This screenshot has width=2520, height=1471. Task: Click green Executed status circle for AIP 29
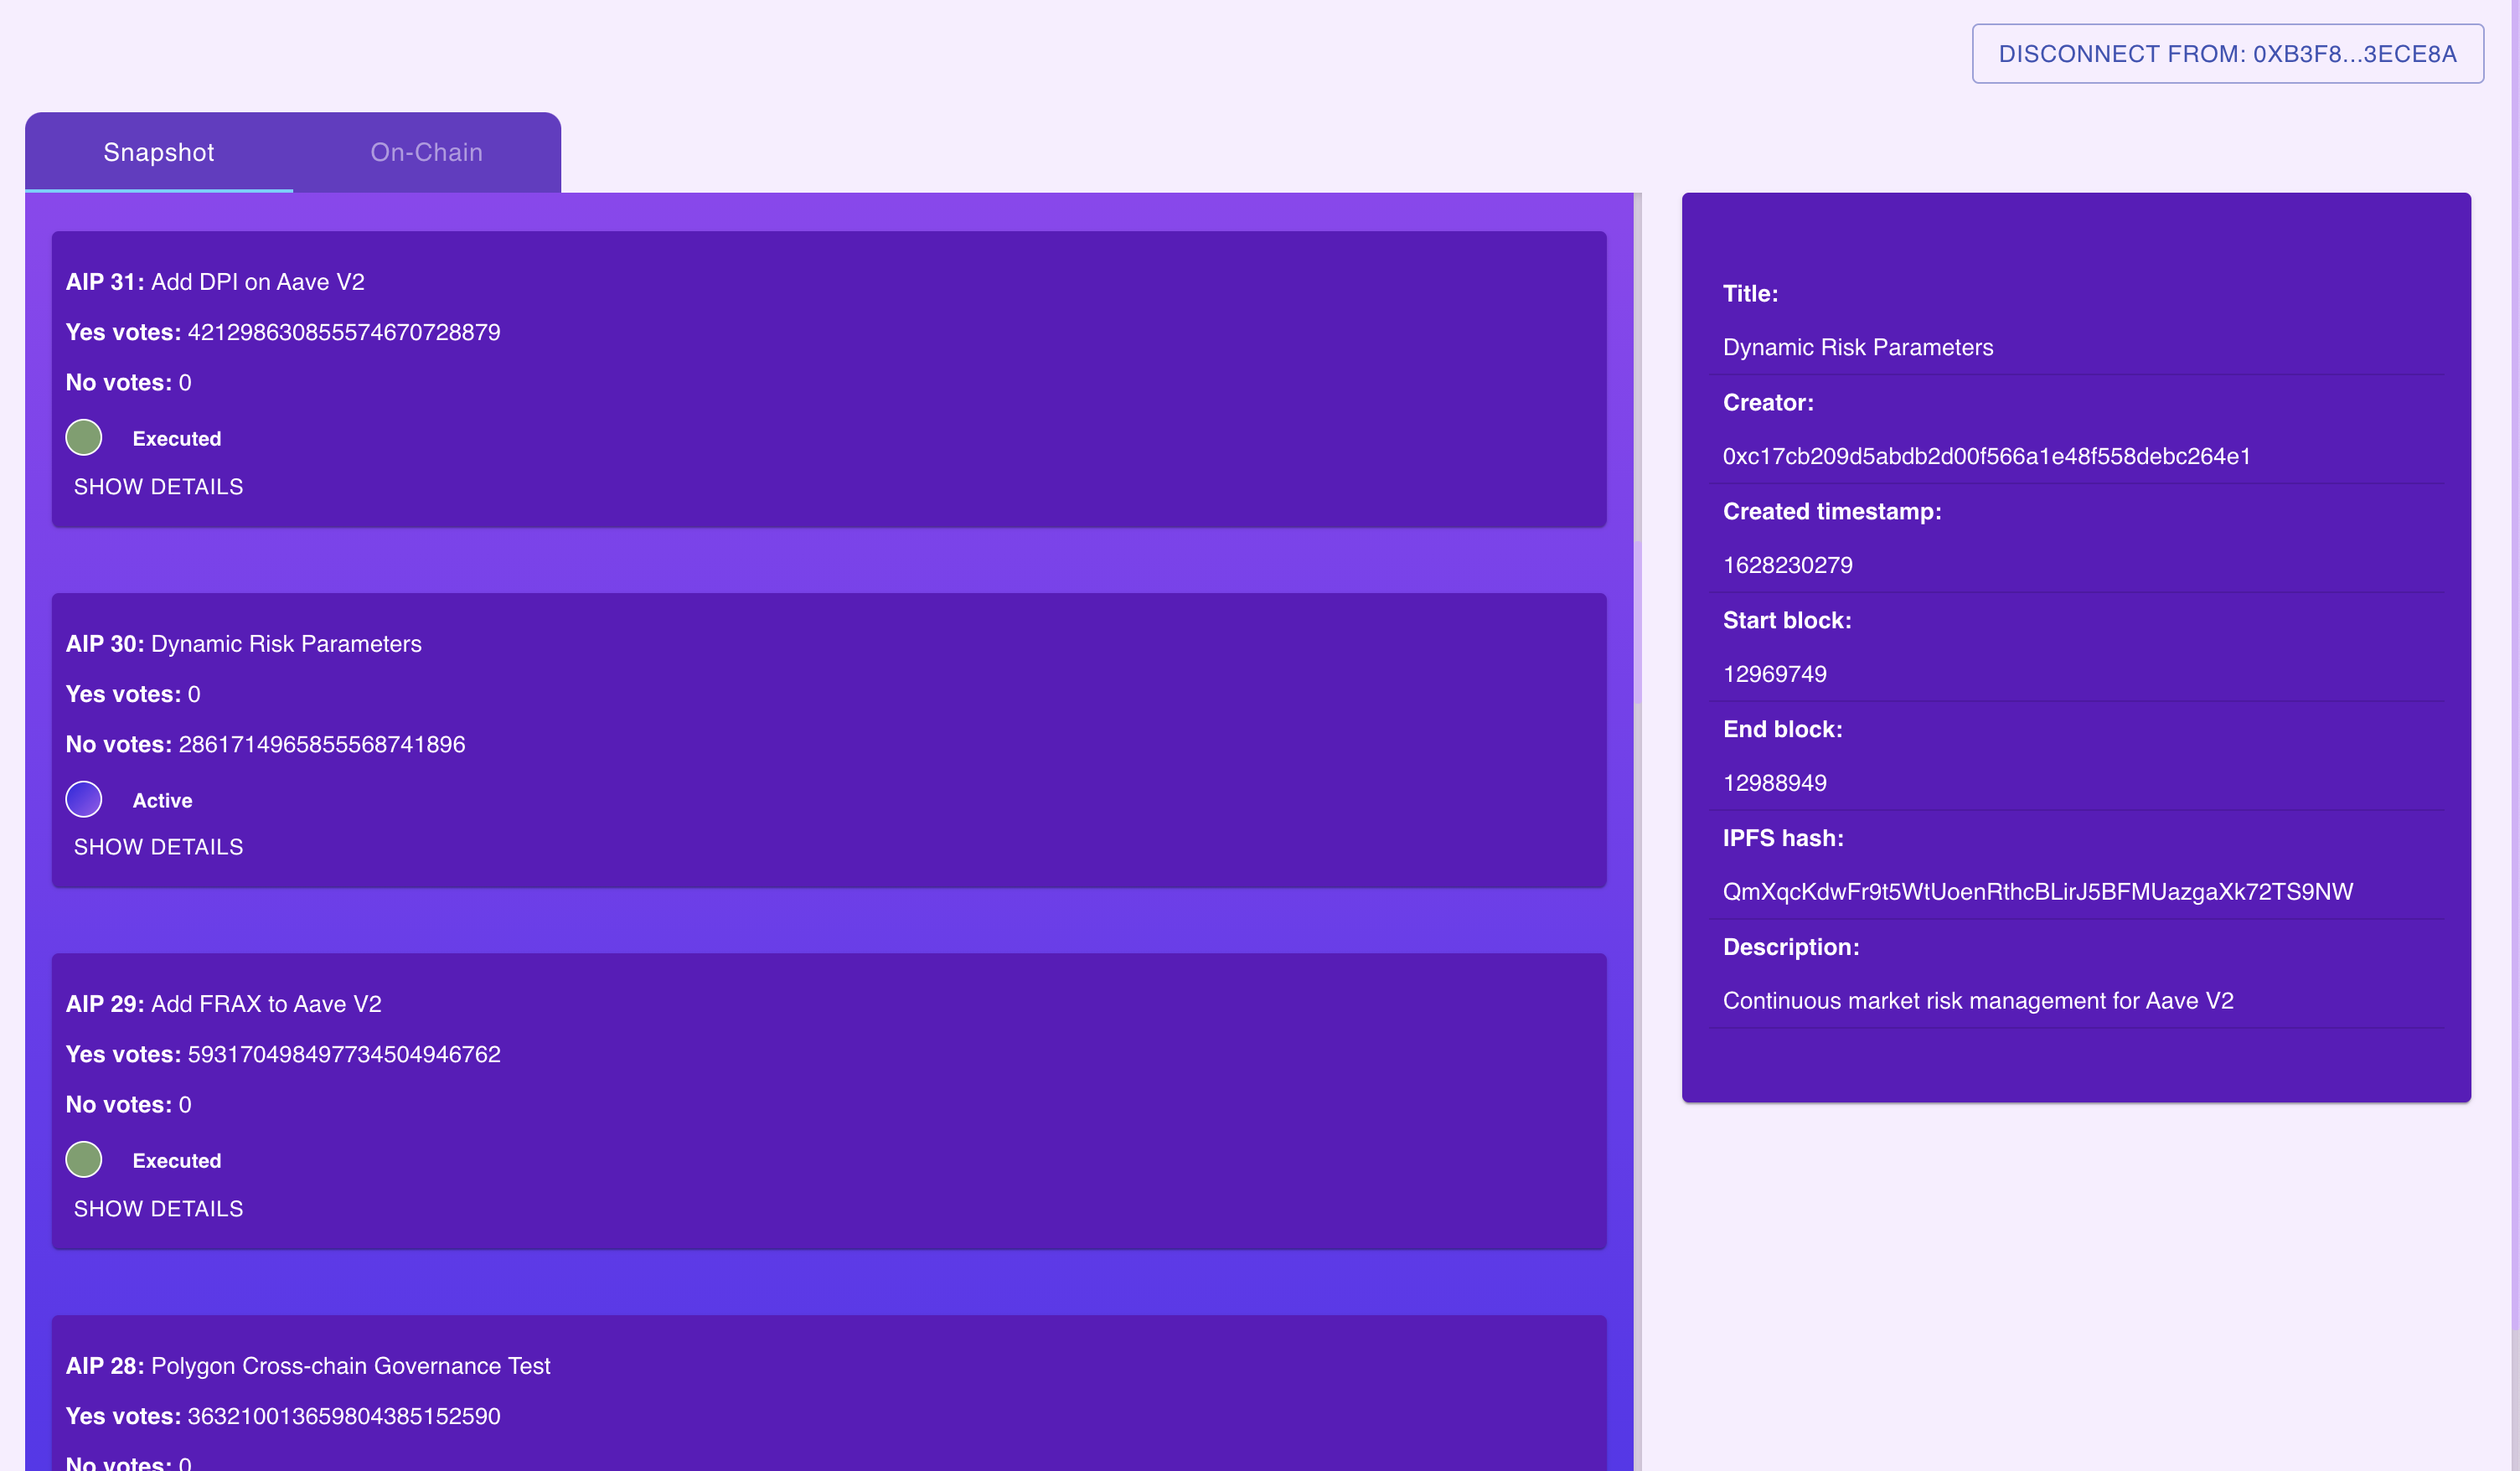(84, 1159)
